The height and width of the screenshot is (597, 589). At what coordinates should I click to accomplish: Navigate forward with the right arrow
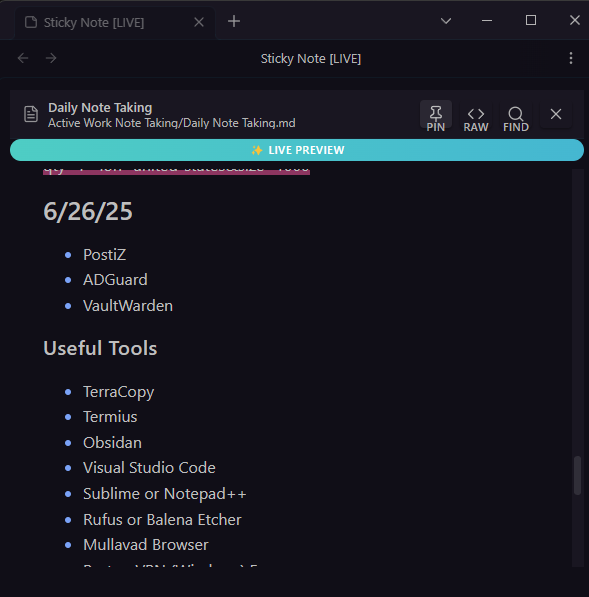(51, 58)
